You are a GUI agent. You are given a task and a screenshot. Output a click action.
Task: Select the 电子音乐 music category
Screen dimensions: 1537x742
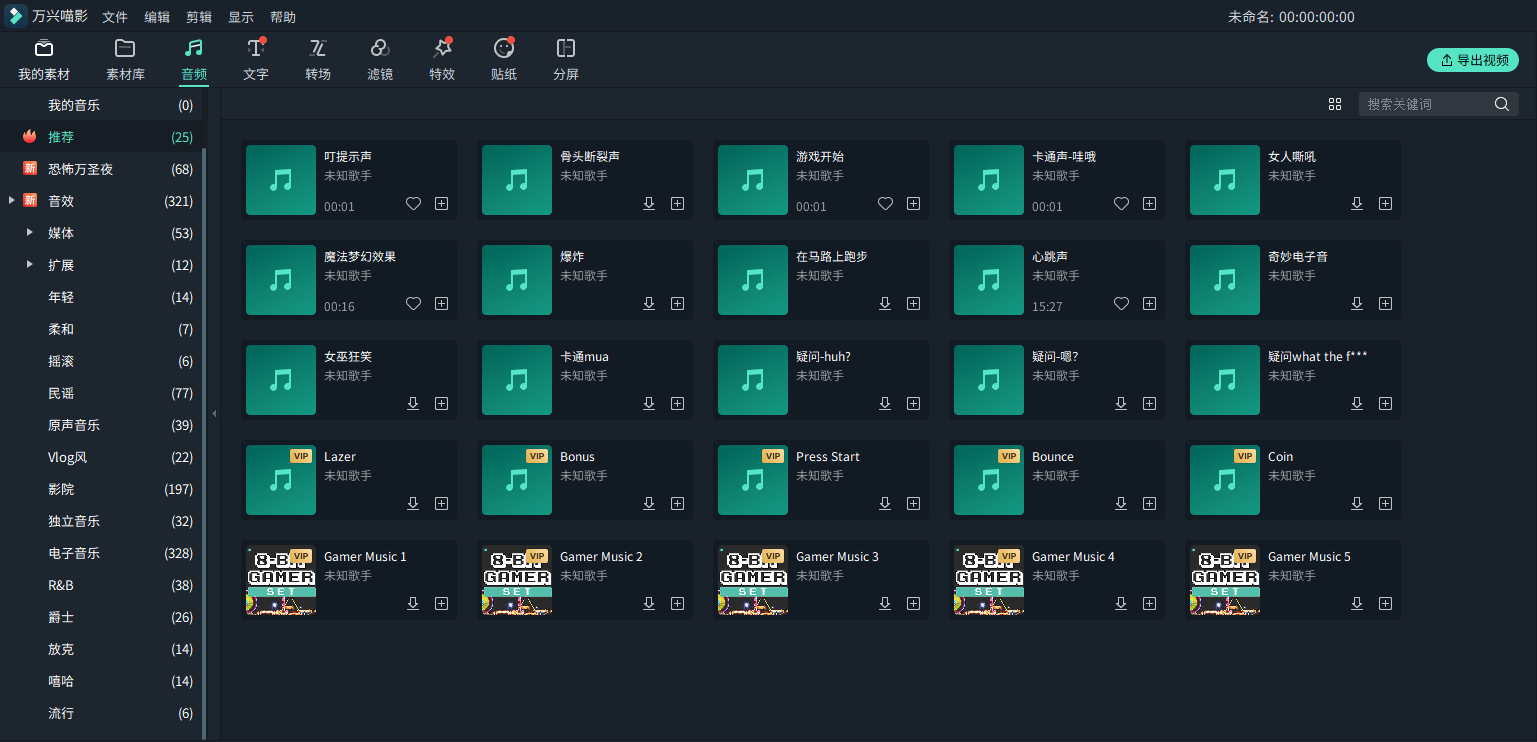tap(75, 553)
